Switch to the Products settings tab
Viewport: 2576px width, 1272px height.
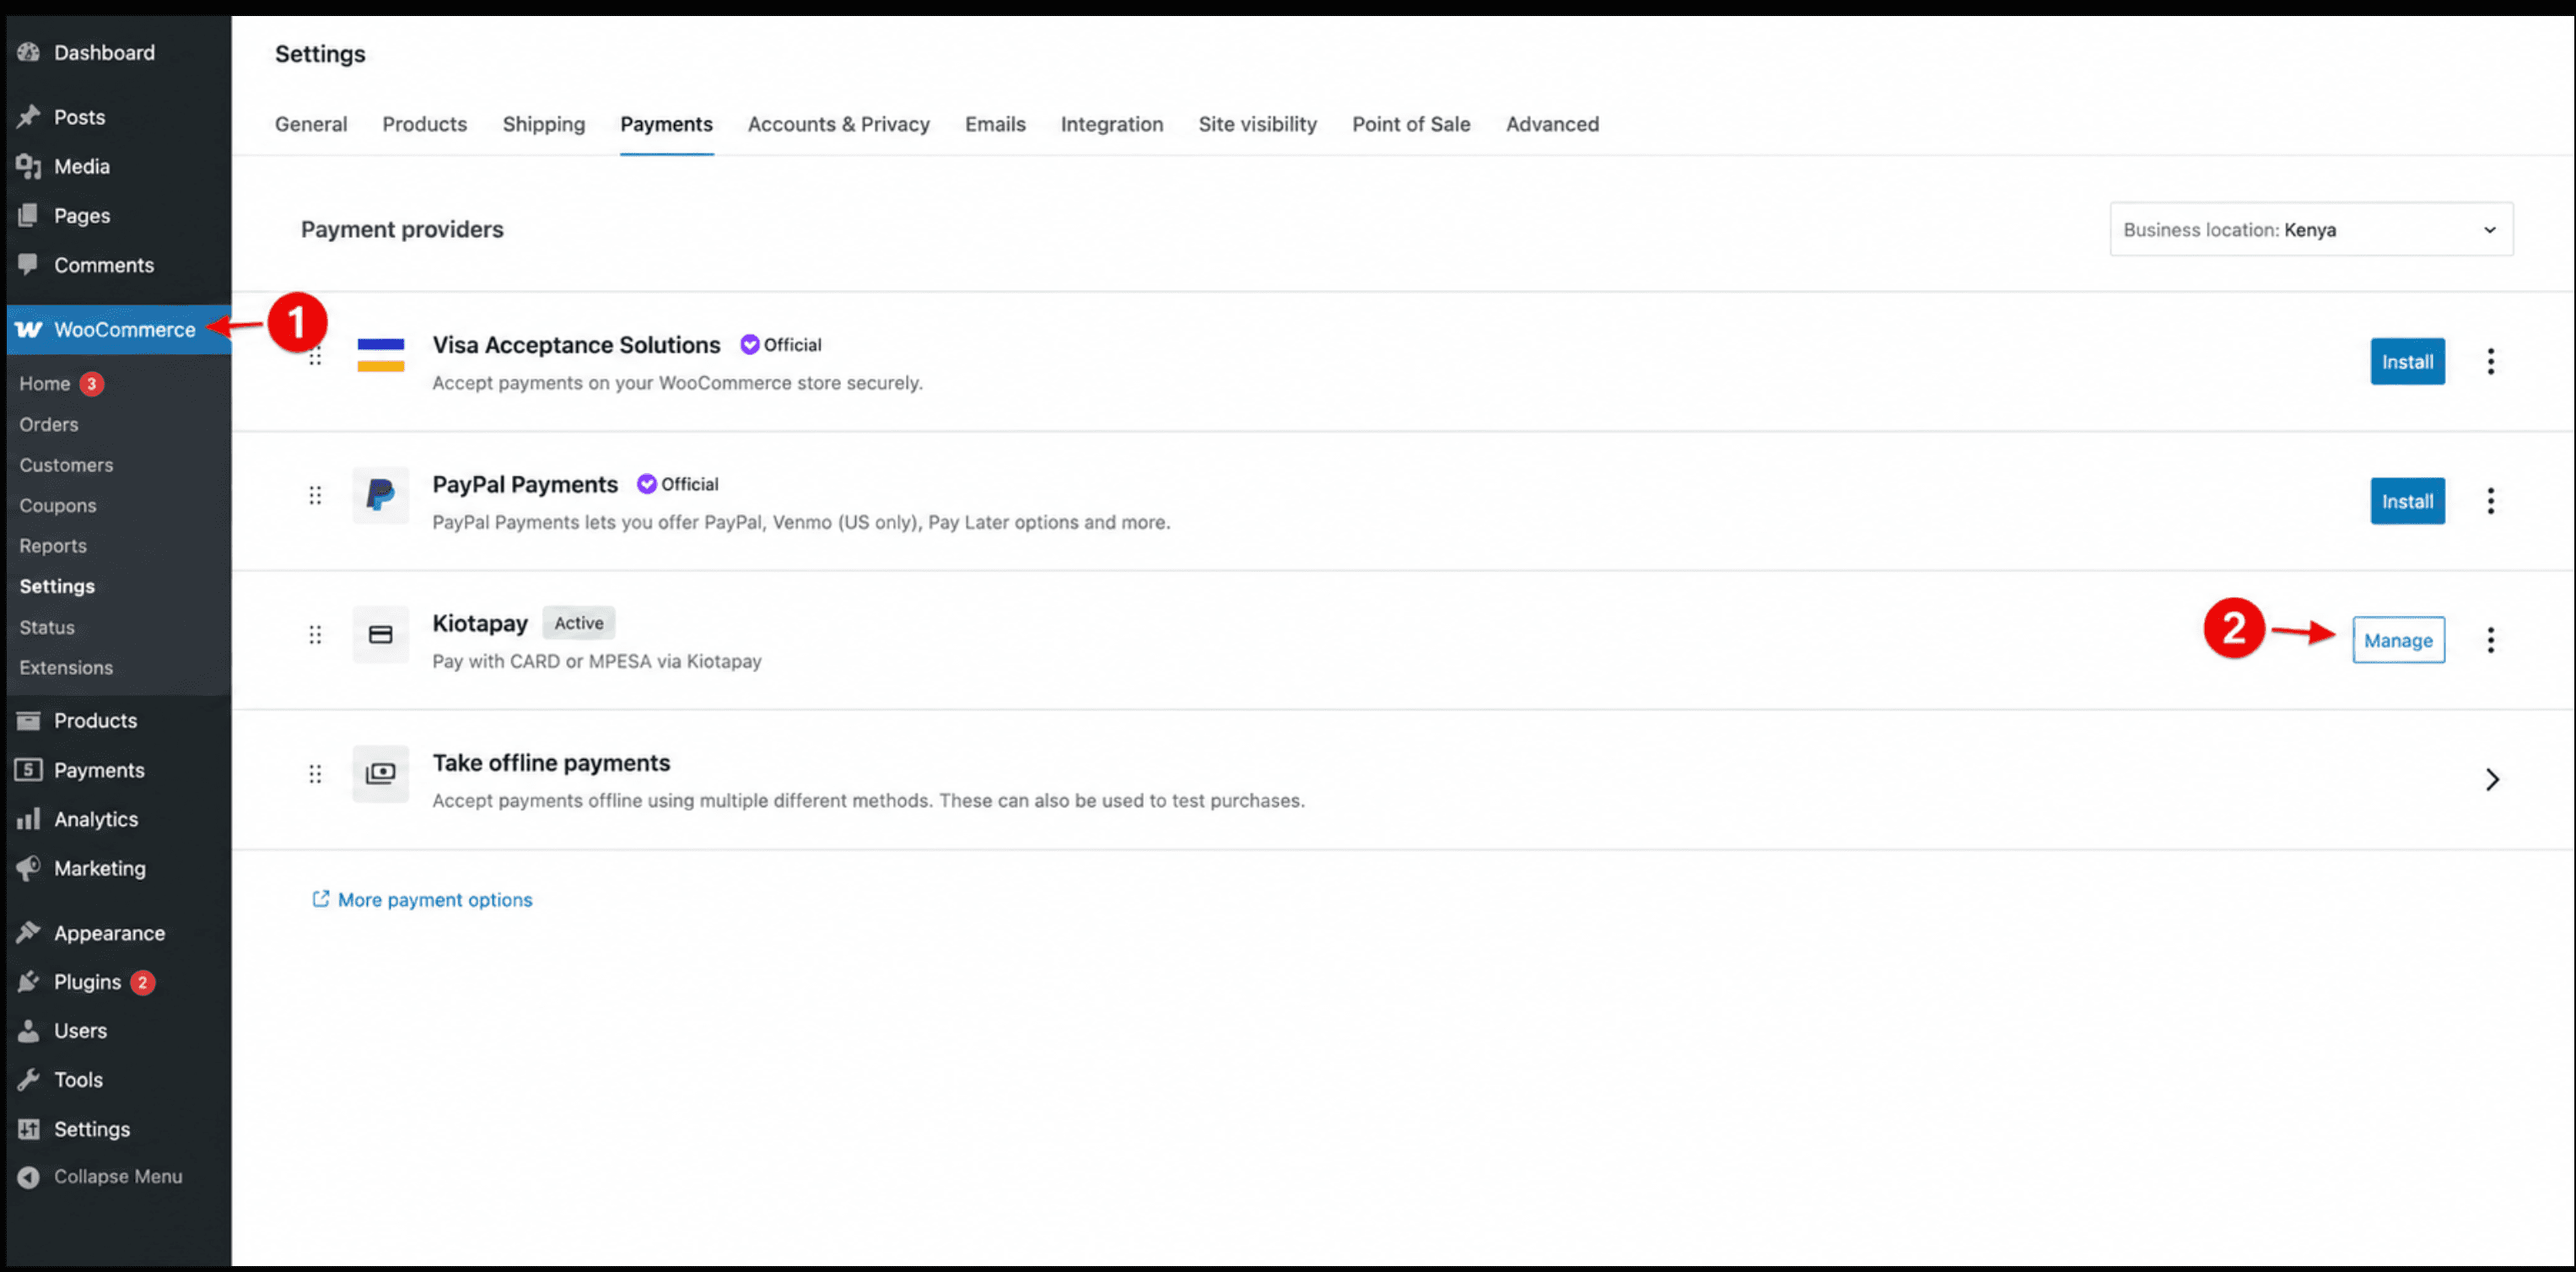coord(424,124)
